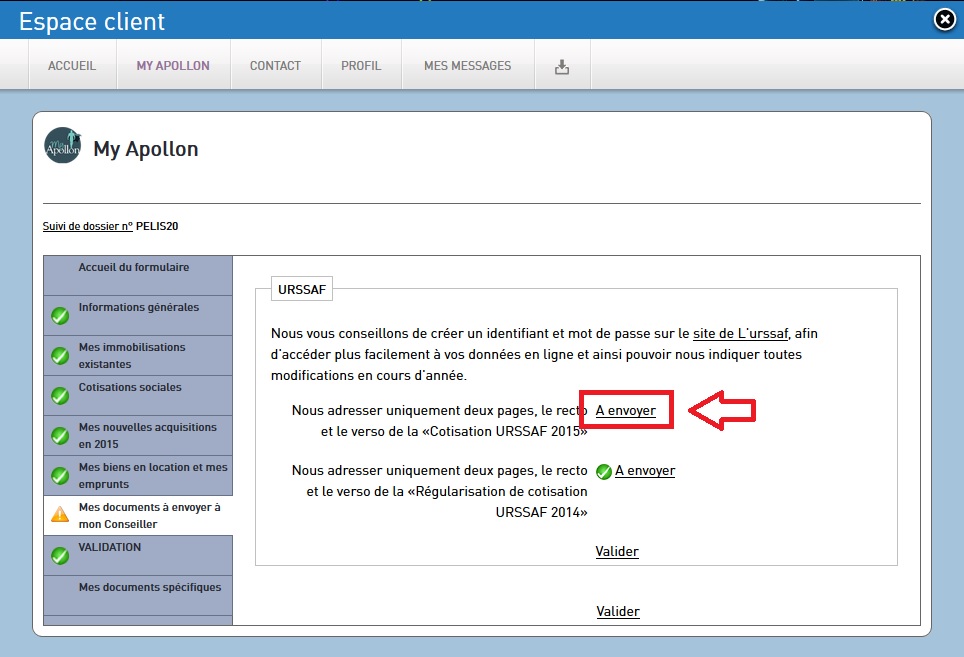The width and height of the screenshot is (964, 657).
Task: Select Mes biens en location et mes emprunts
Action: tap(138, 475)
